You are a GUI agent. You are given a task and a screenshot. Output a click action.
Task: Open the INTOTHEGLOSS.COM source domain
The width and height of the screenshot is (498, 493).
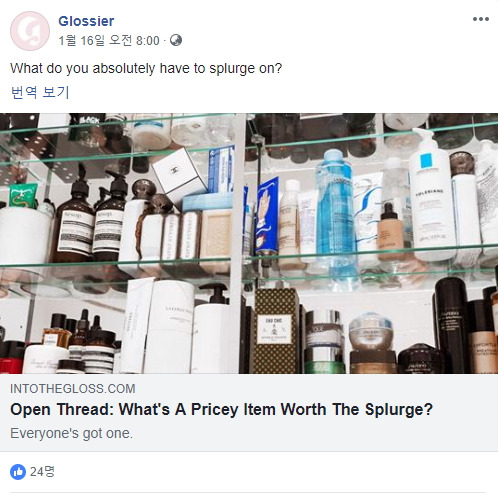pos(73,389)
